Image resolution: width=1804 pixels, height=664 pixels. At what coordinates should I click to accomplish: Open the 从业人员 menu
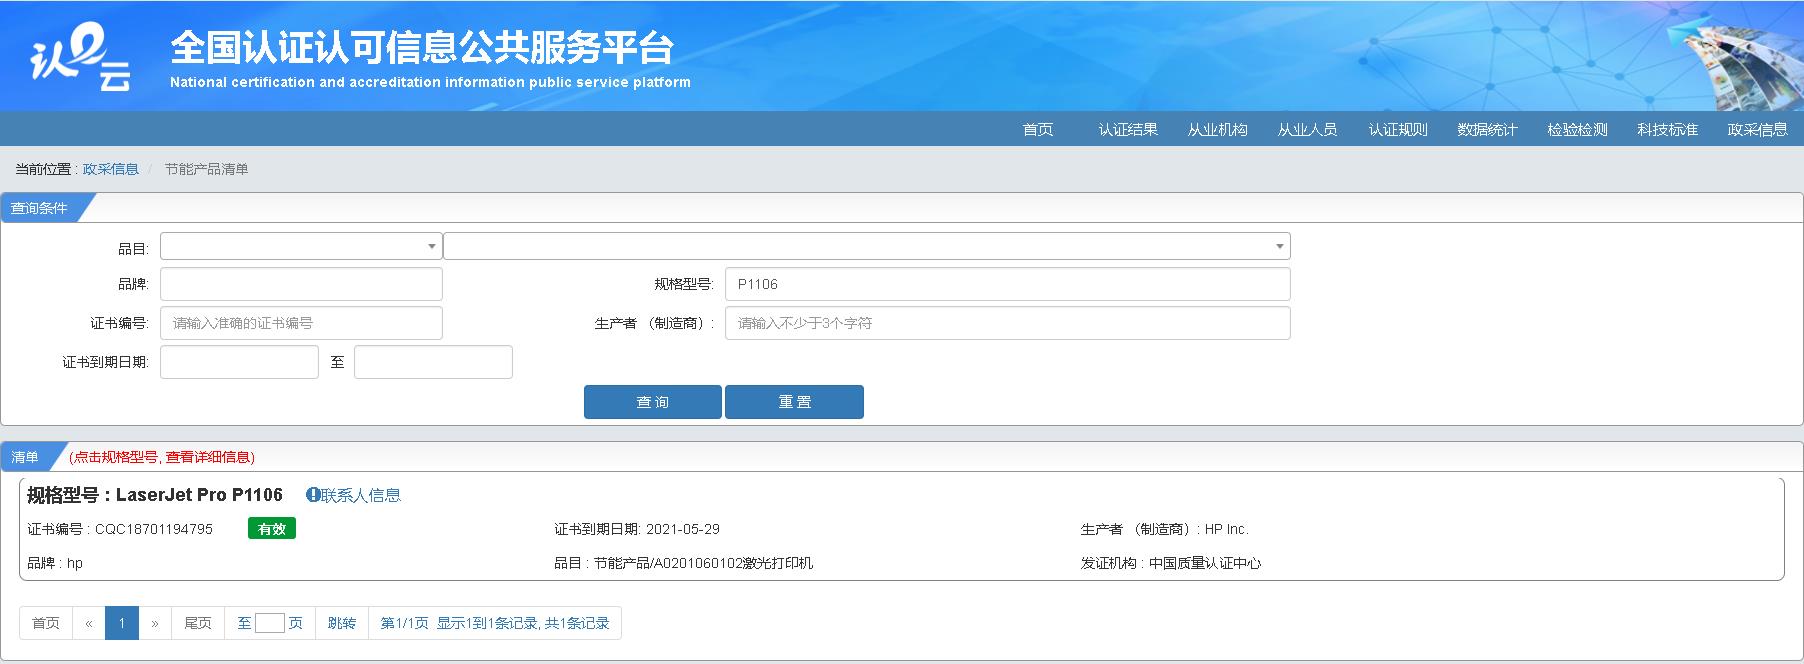click(x=1308, y=130)
